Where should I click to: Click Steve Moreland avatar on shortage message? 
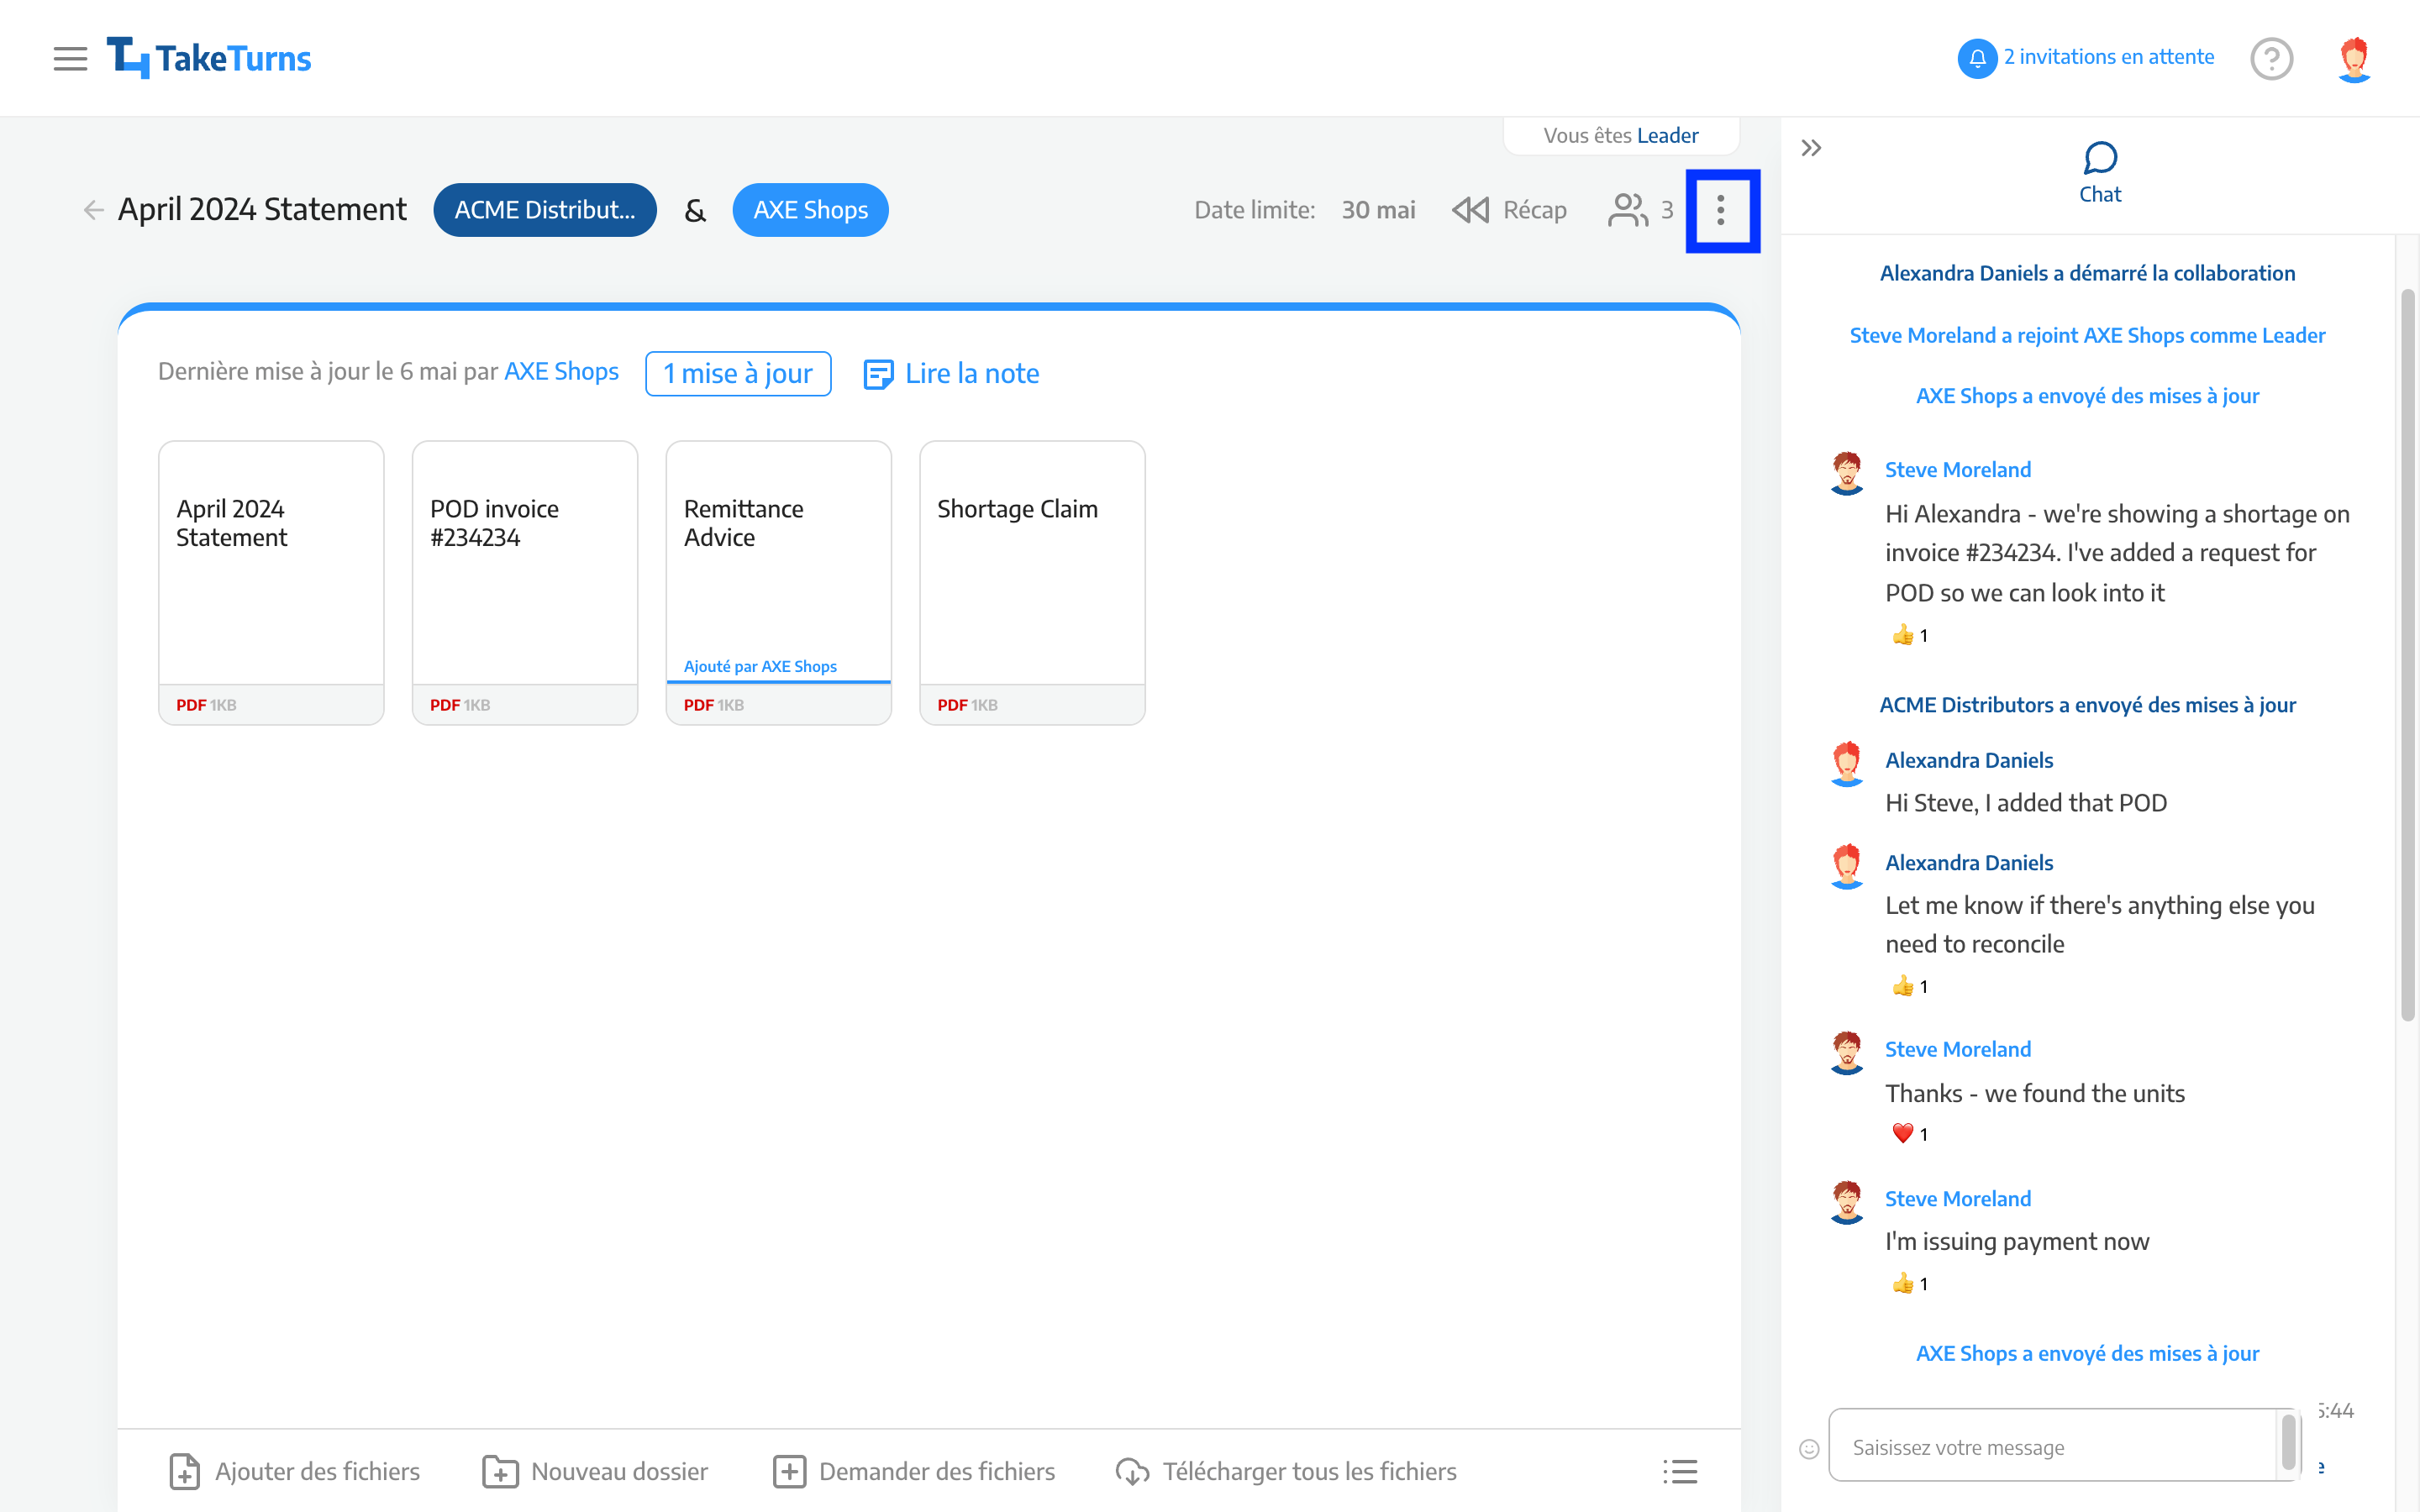(x=1846, y=473)
